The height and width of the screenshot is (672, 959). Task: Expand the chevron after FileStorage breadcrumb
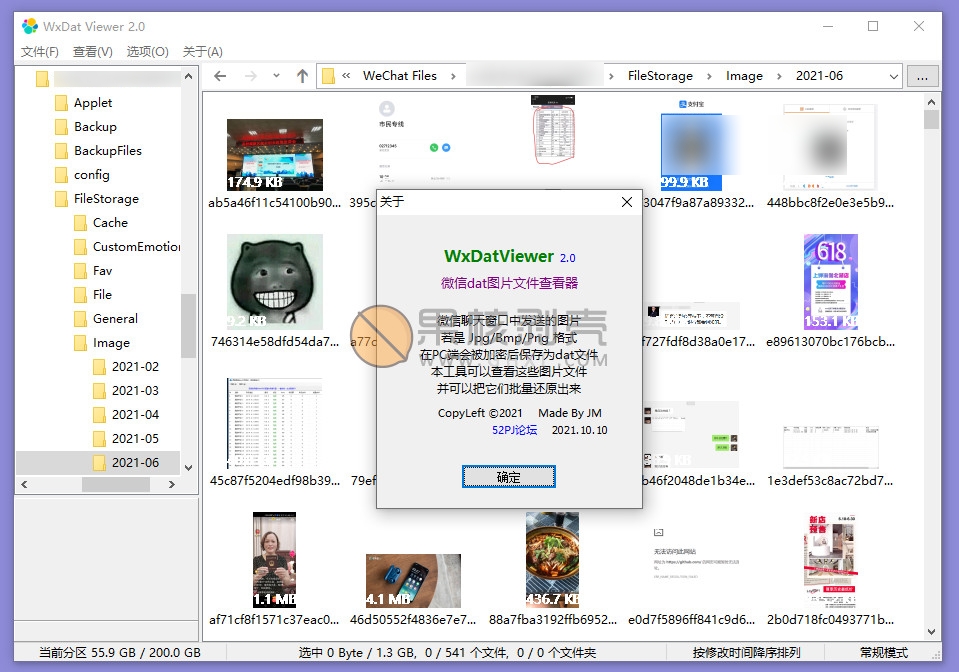click(x=709, y=76)
